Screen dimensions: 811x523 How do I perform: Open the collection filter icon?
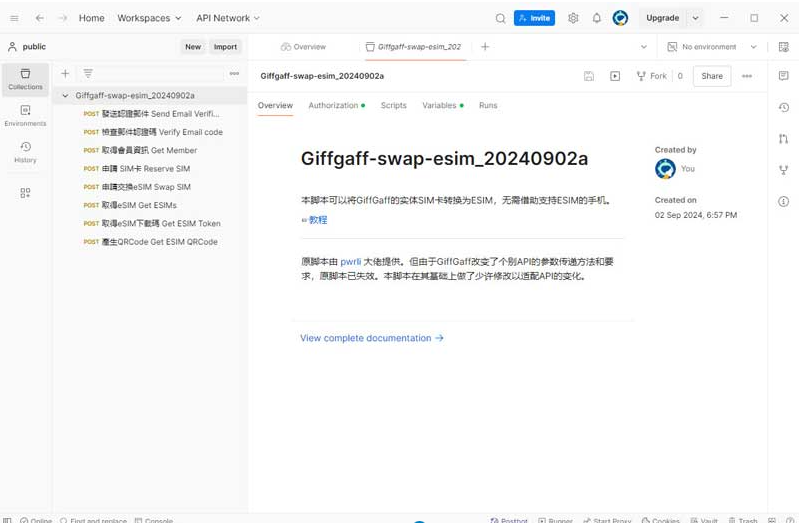pos(88,73)
